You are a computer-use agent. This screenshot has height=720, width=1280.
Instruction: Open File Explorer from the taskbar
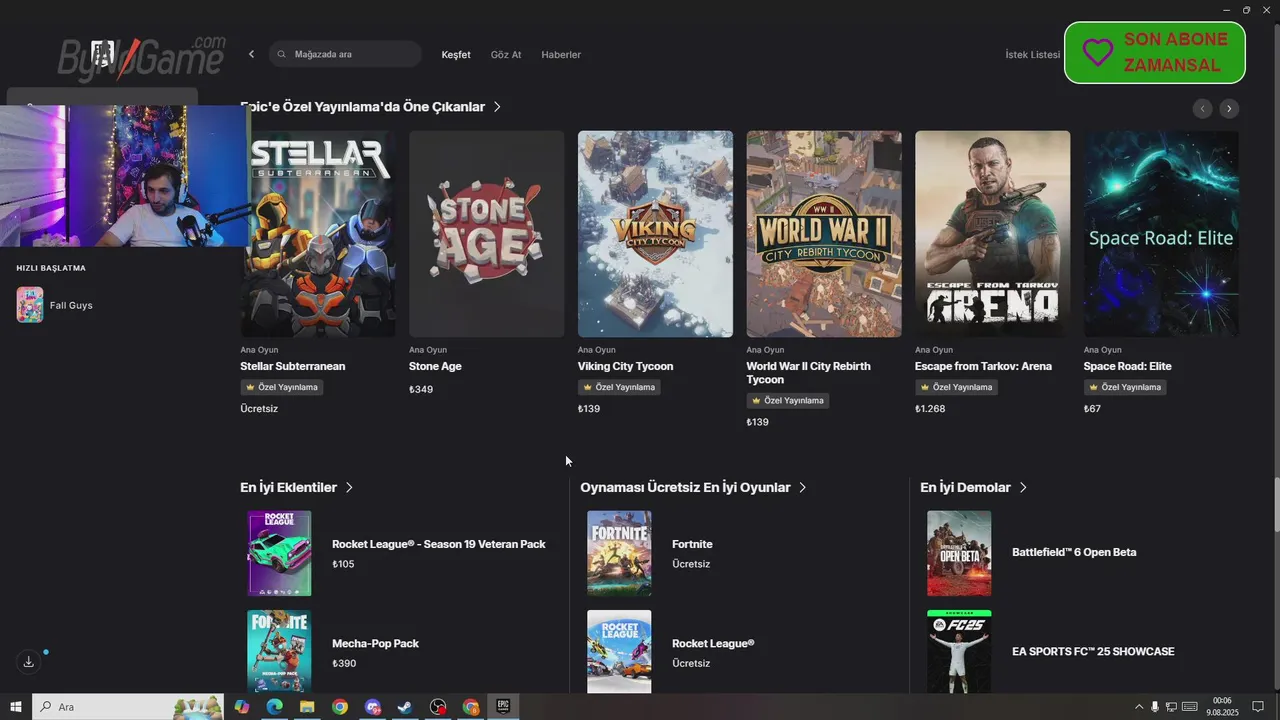[x=307, y=707]
